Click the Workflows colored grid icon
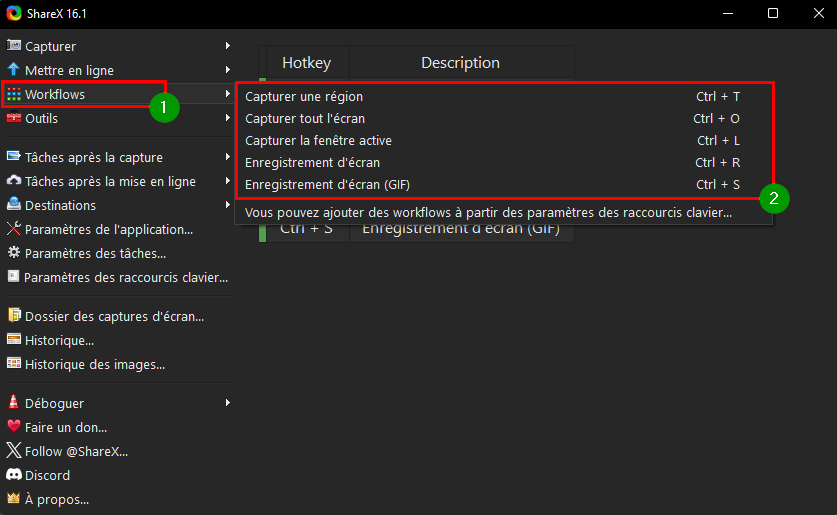This screenshot has width=837, height=515. [13, 94]
